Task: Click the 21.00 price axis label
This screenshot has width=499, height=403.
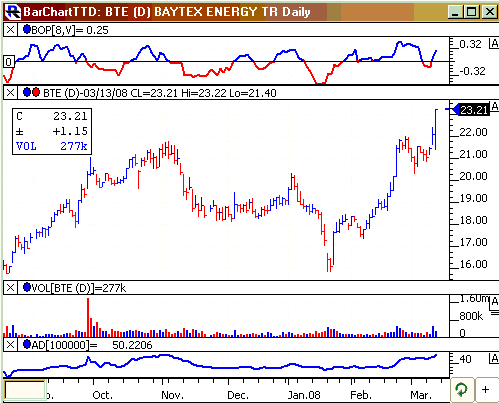Action: pos(473,154)
